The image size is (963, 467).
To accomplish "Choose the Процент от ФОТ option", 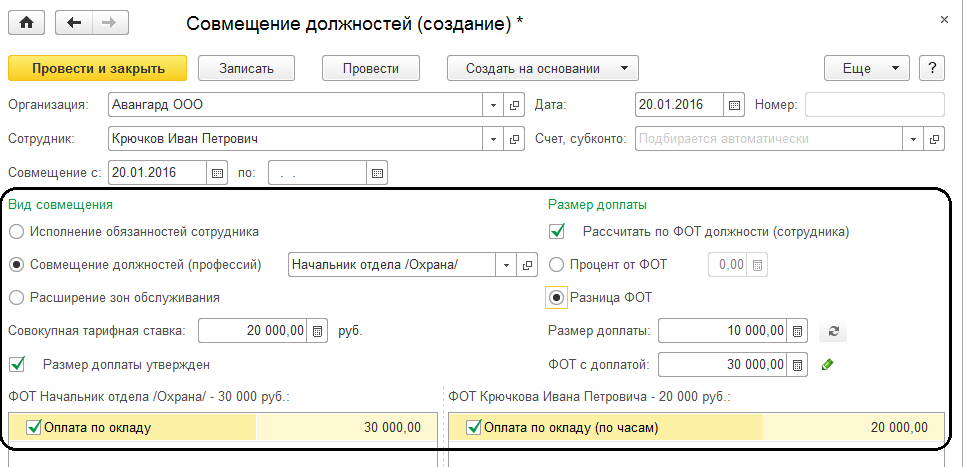I will click(556, 265).
